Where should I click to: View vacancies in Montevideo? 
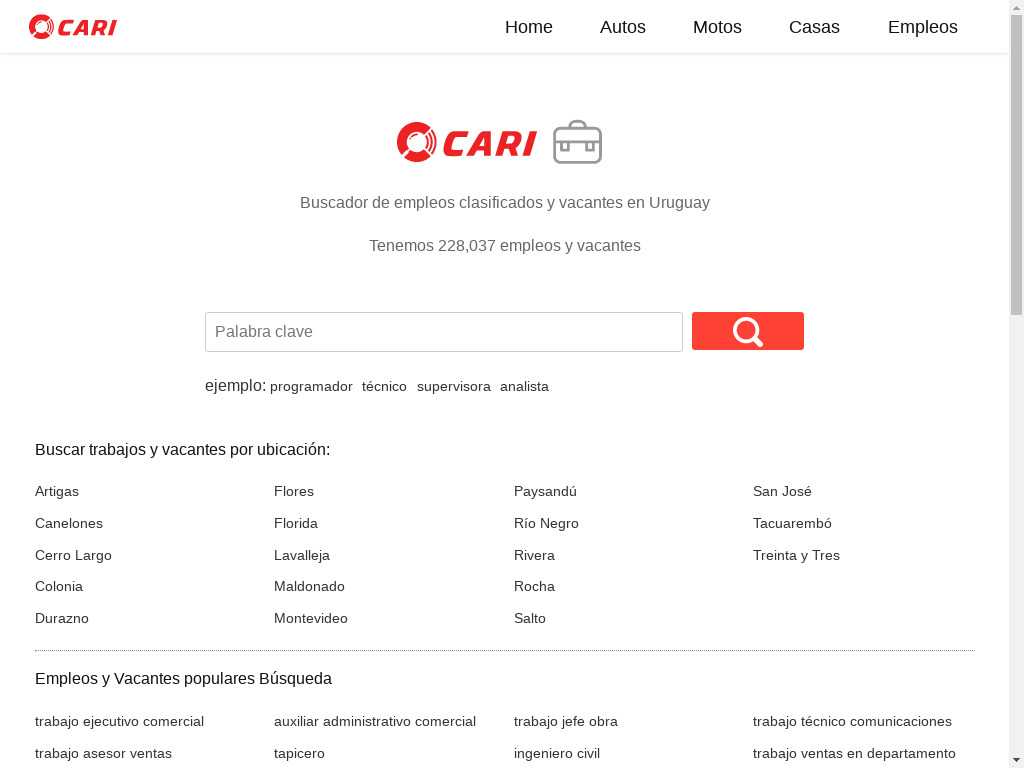click(x=310, y=618)
